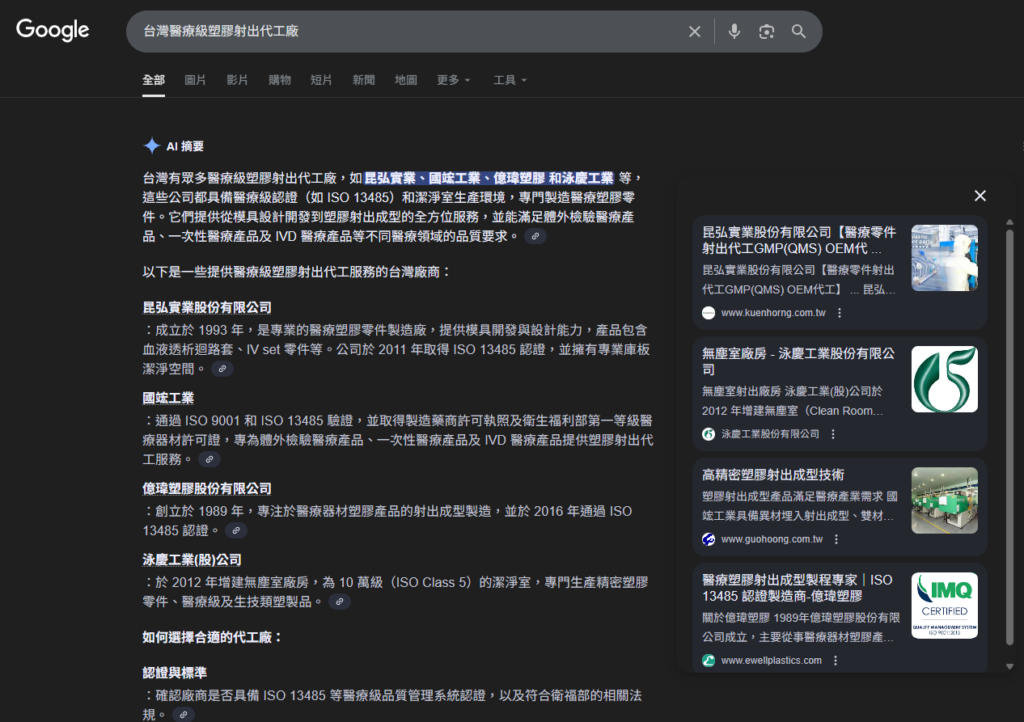
Task: Open source link icon after 認證與標準 text
Action: (184, 715)
